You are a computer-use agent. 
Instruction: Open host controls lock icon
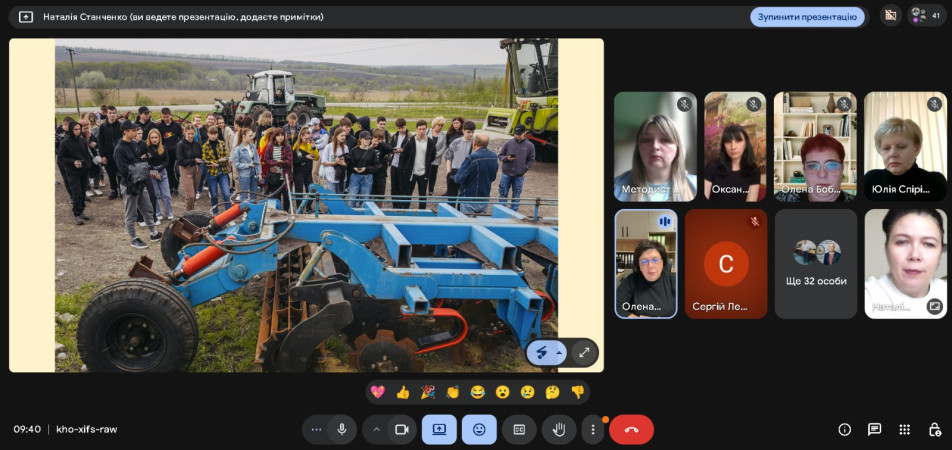934,429
